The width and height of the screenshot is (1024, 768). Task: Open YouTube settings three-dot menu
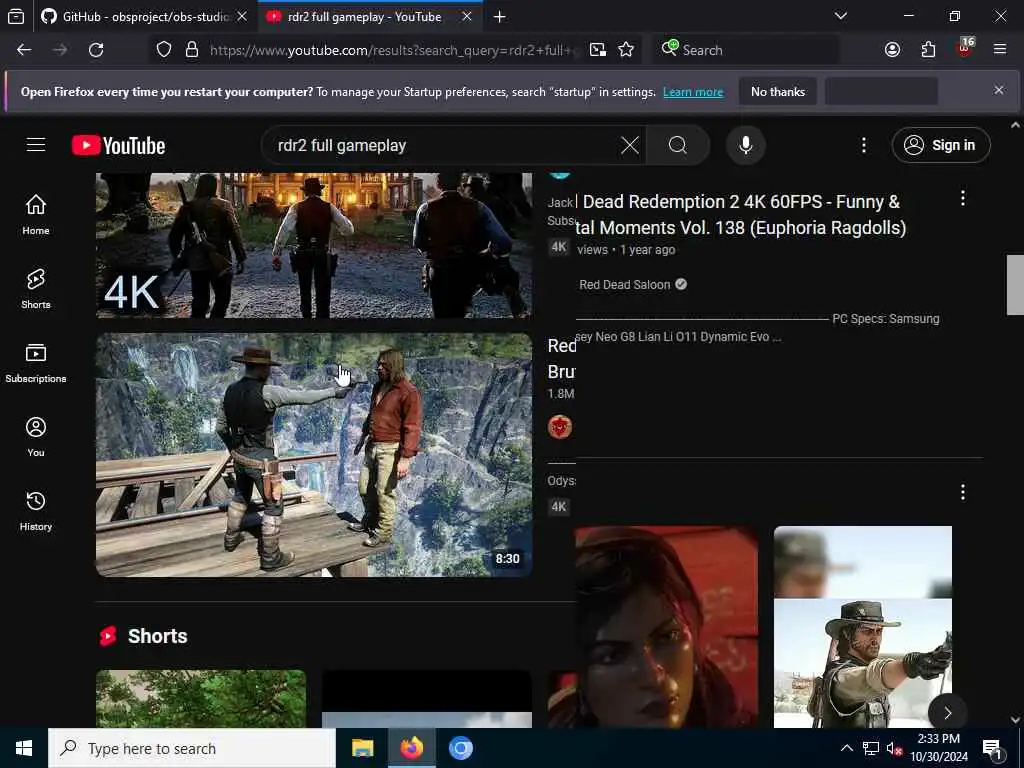click(x=863, y=145)
